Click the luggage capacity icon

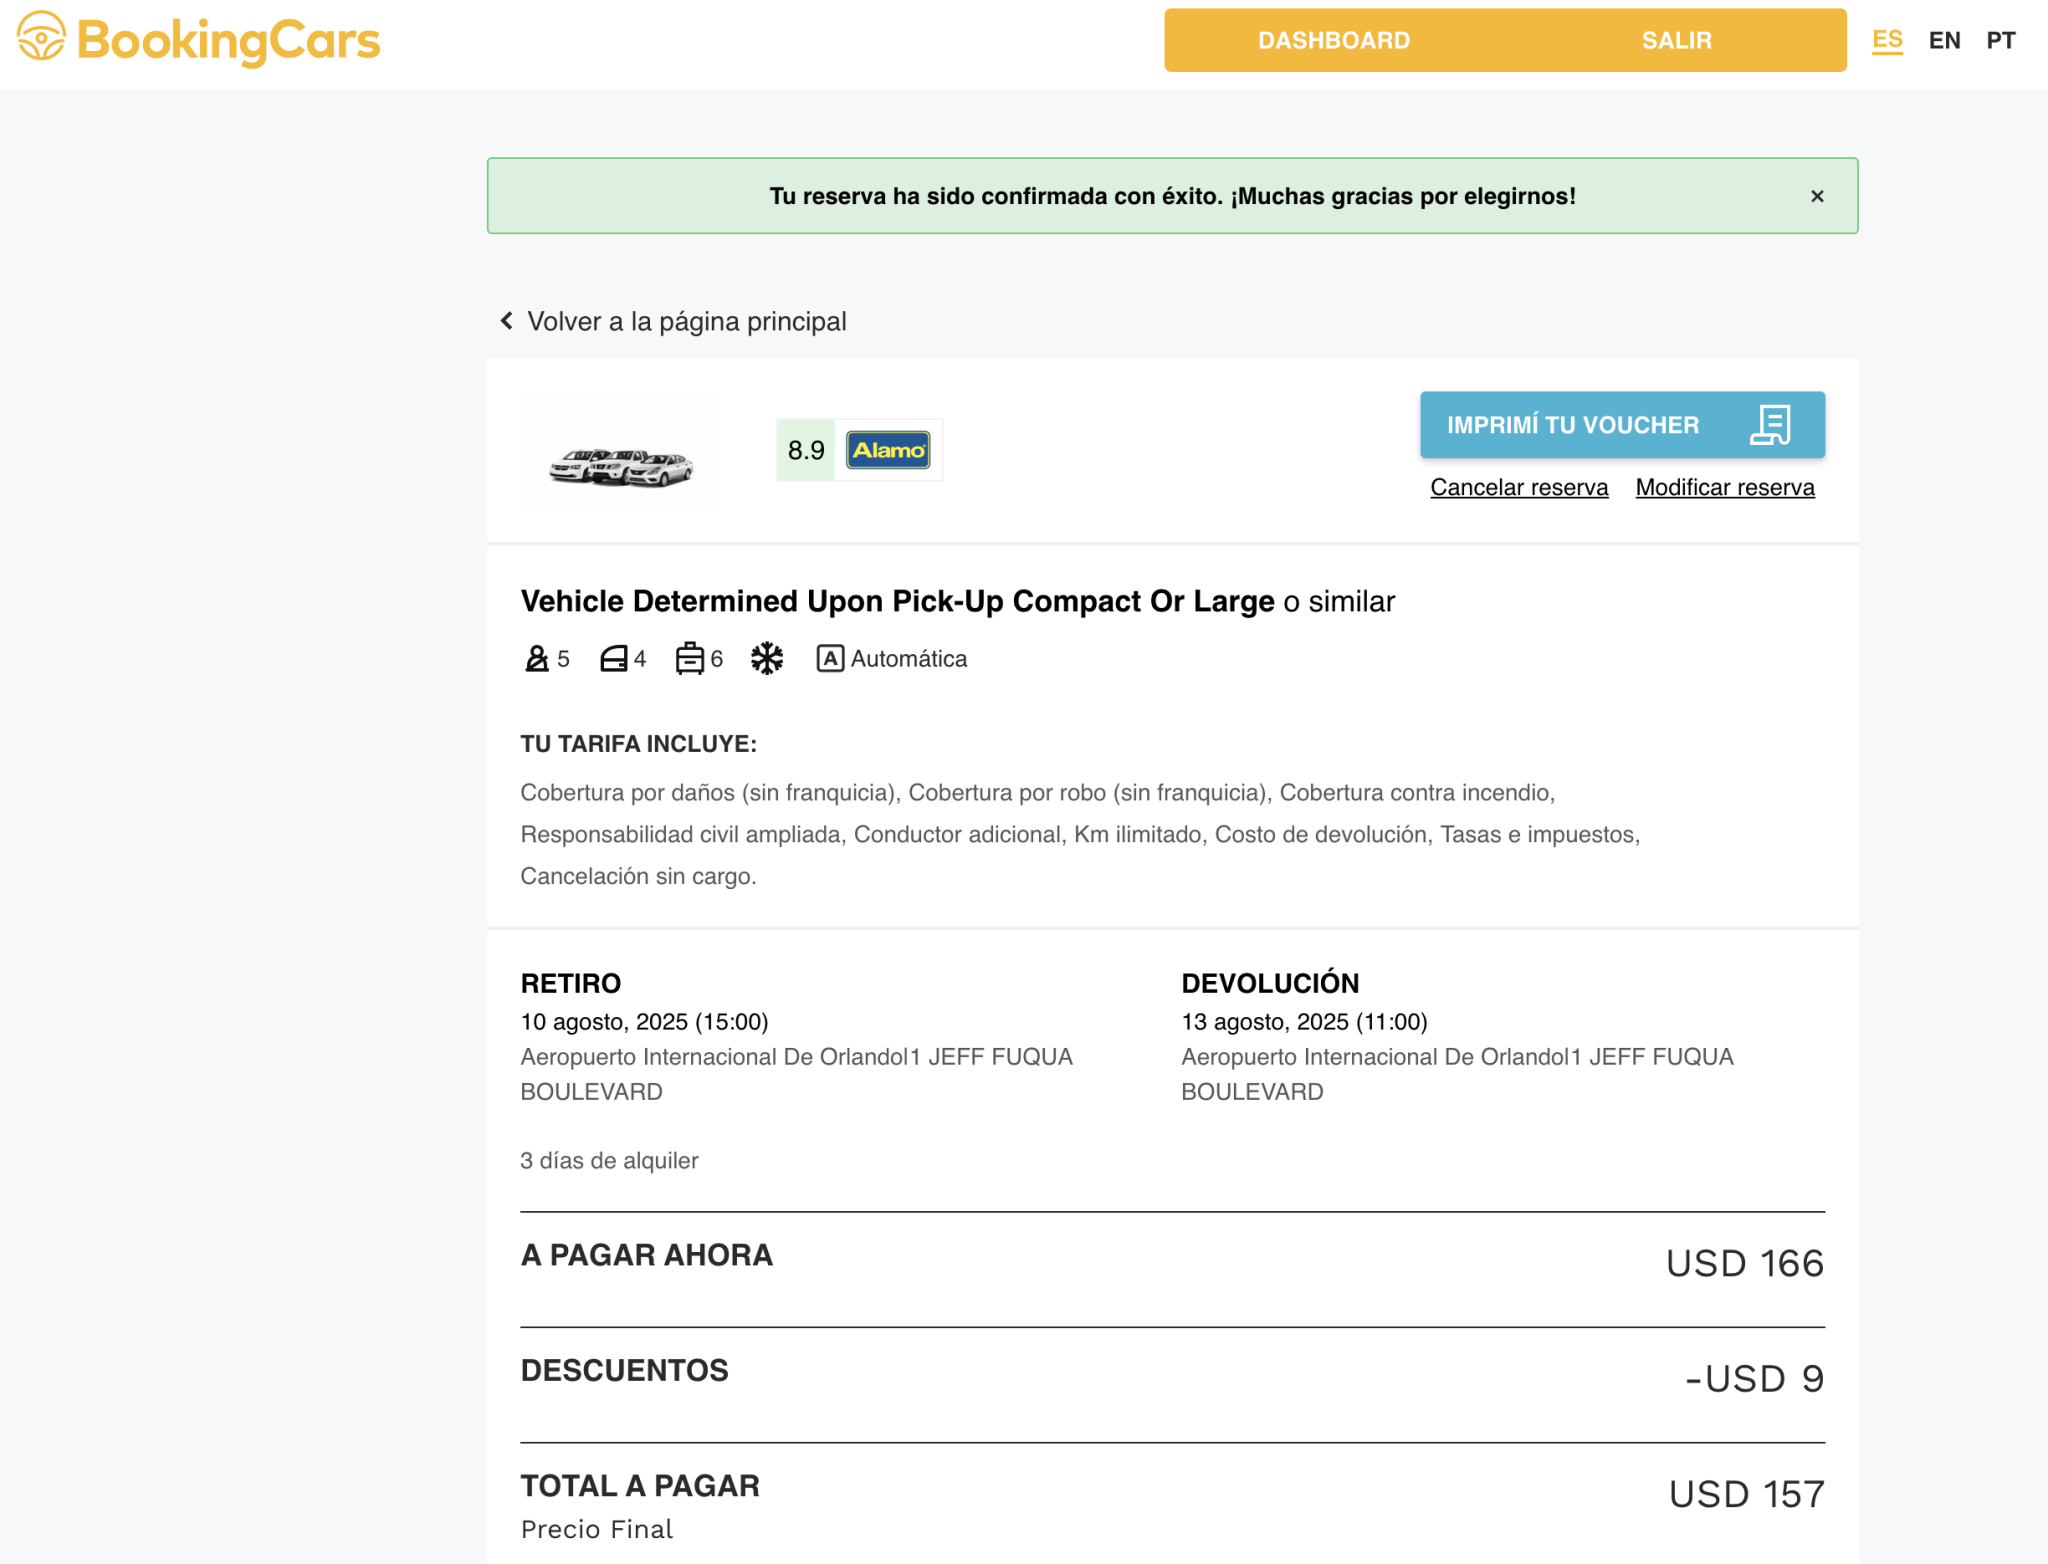click(690, 659)
